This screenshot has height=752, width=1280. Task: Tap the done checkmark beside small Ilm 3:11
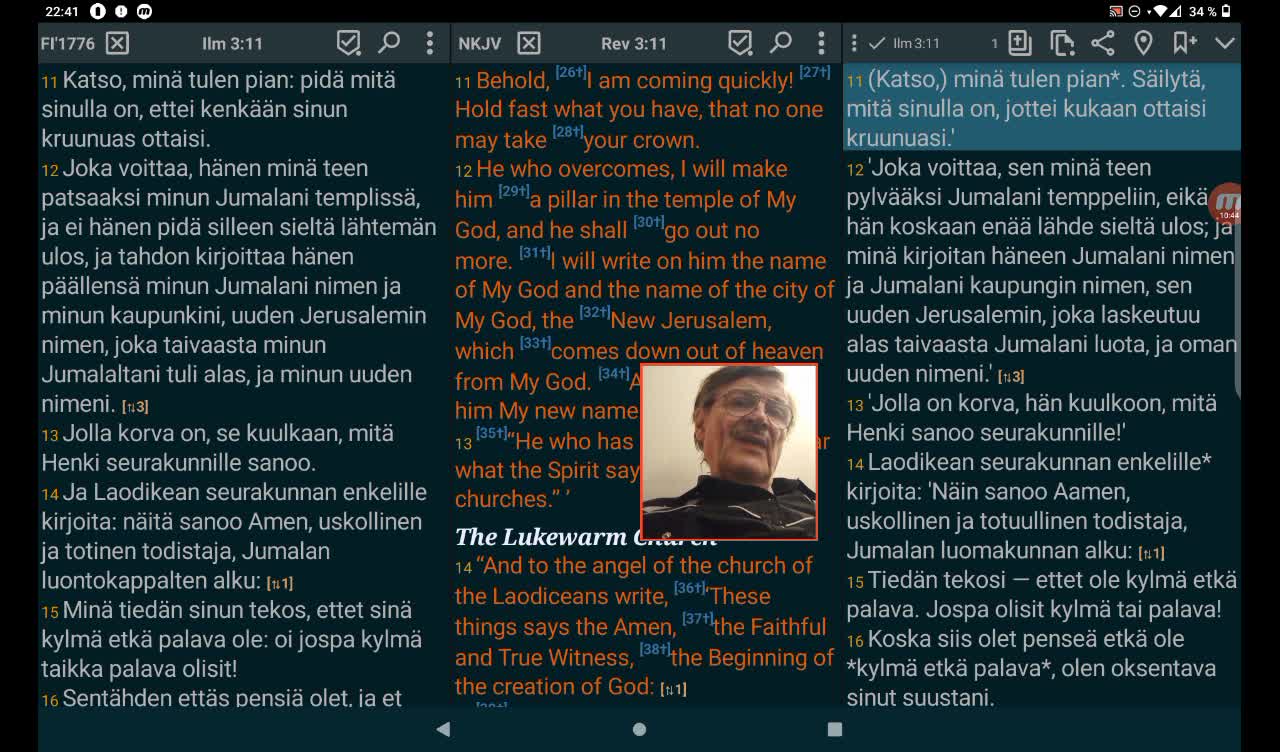pyautogui.click(x=877, y=43)
